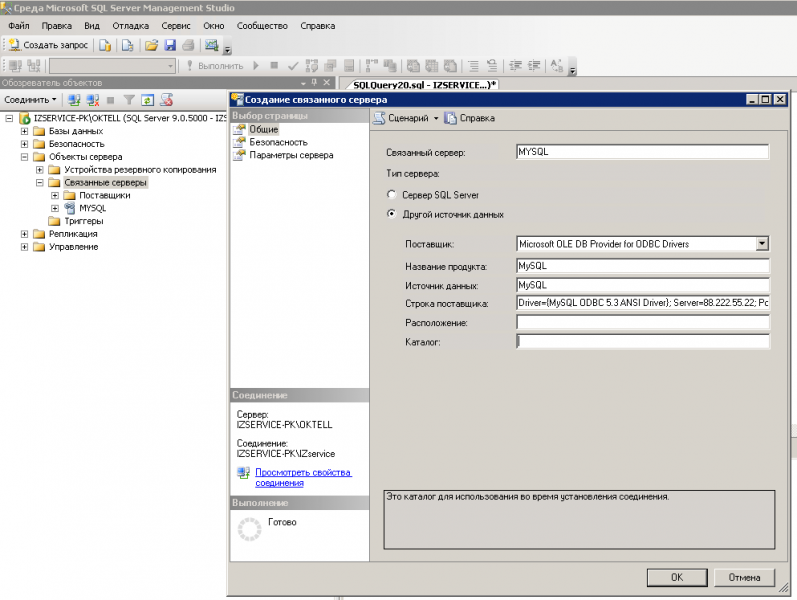The width and height of the screenshot is (797, 600).
Task: Expand the MYSQL linked server node
Action: pyautogui.click(x=54, y=208)
